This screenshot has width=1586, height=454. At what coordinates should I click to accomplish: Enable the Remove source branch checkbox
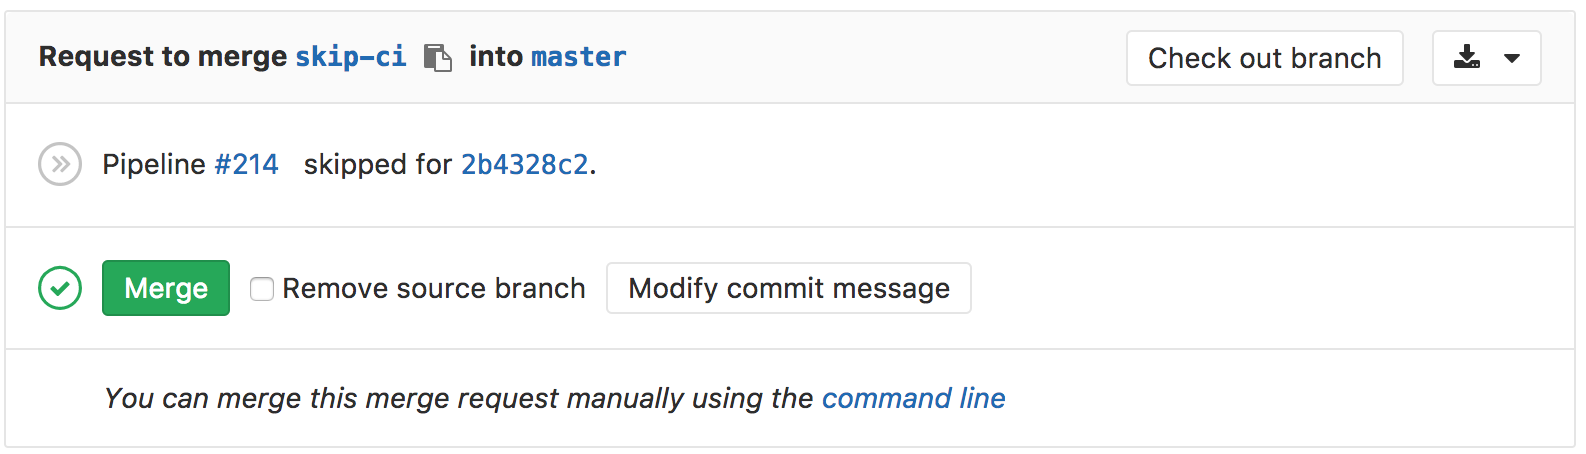[262, 289]
